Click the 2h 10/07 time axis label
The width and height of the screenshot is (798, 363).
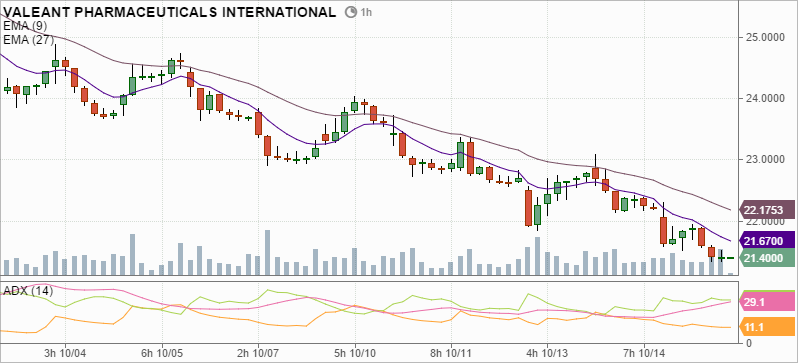pyautogui.click(x=258, y=352)
